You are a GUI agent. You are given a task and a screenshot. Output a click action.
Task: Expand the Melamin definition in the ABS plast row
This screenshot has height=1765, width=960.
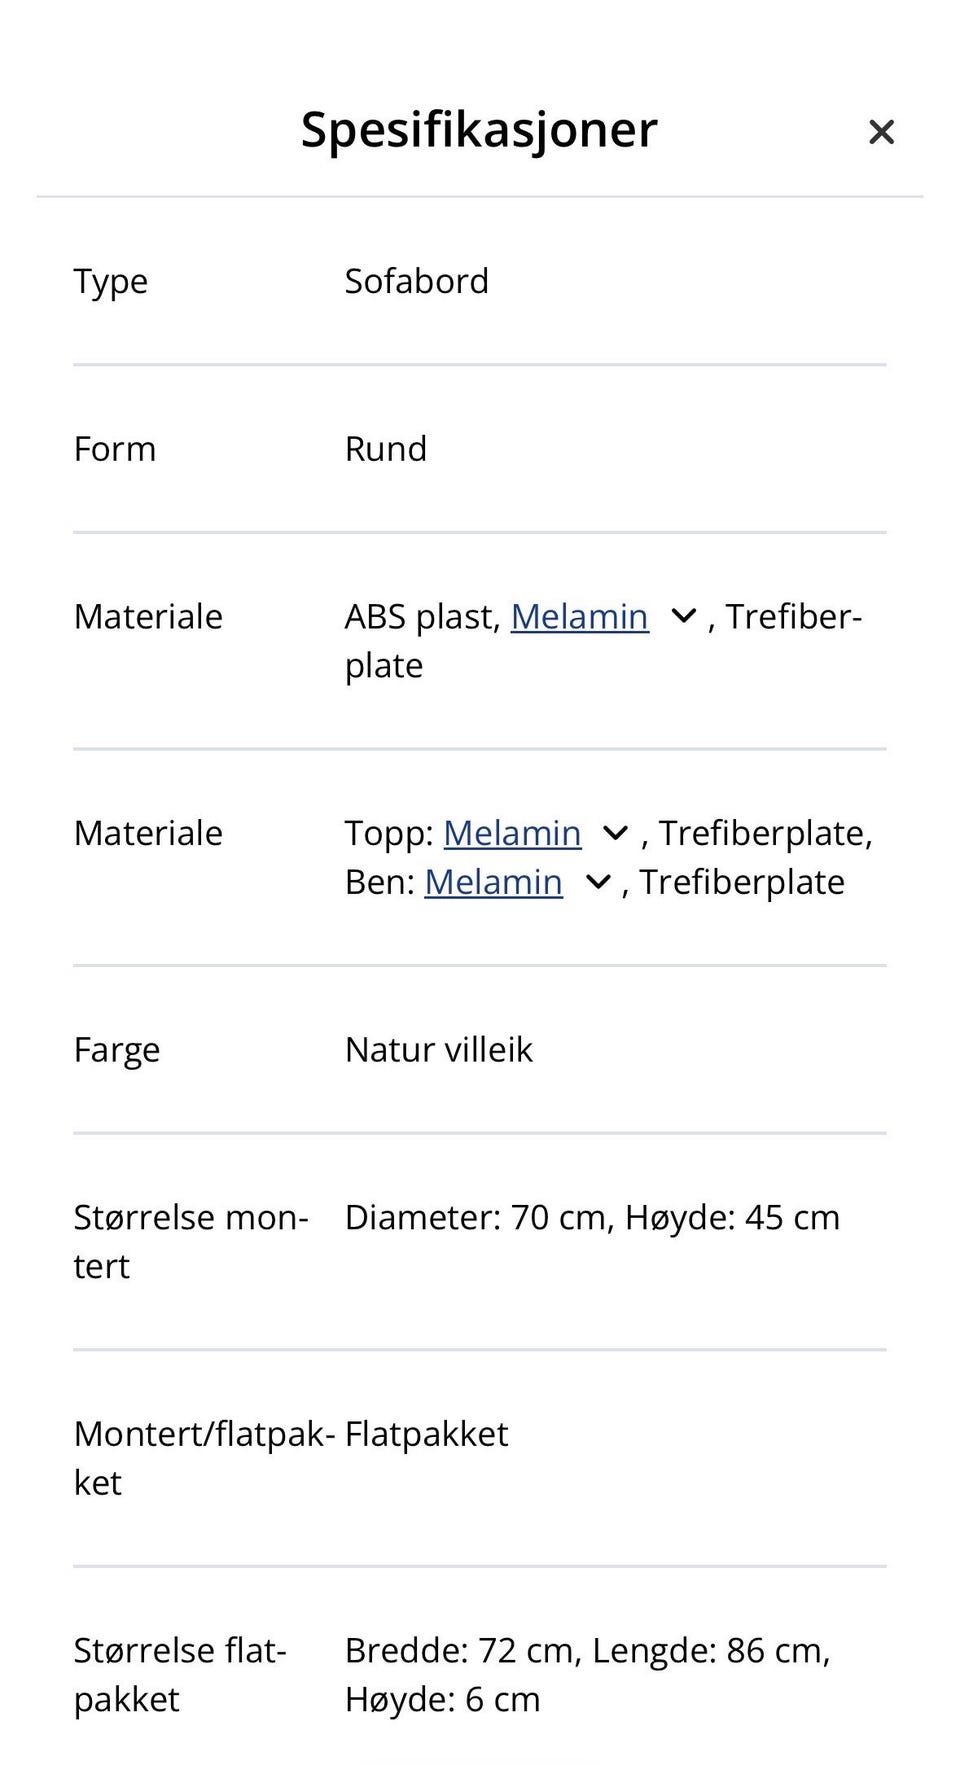682,616
